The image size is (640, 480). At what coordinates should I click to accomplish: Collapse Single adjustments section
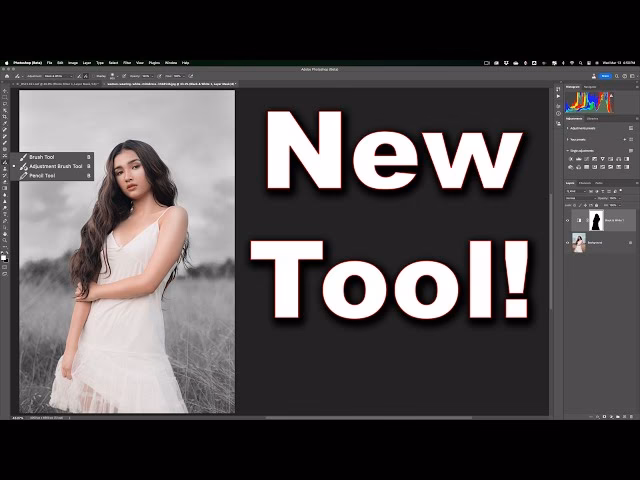click(567, 151)
